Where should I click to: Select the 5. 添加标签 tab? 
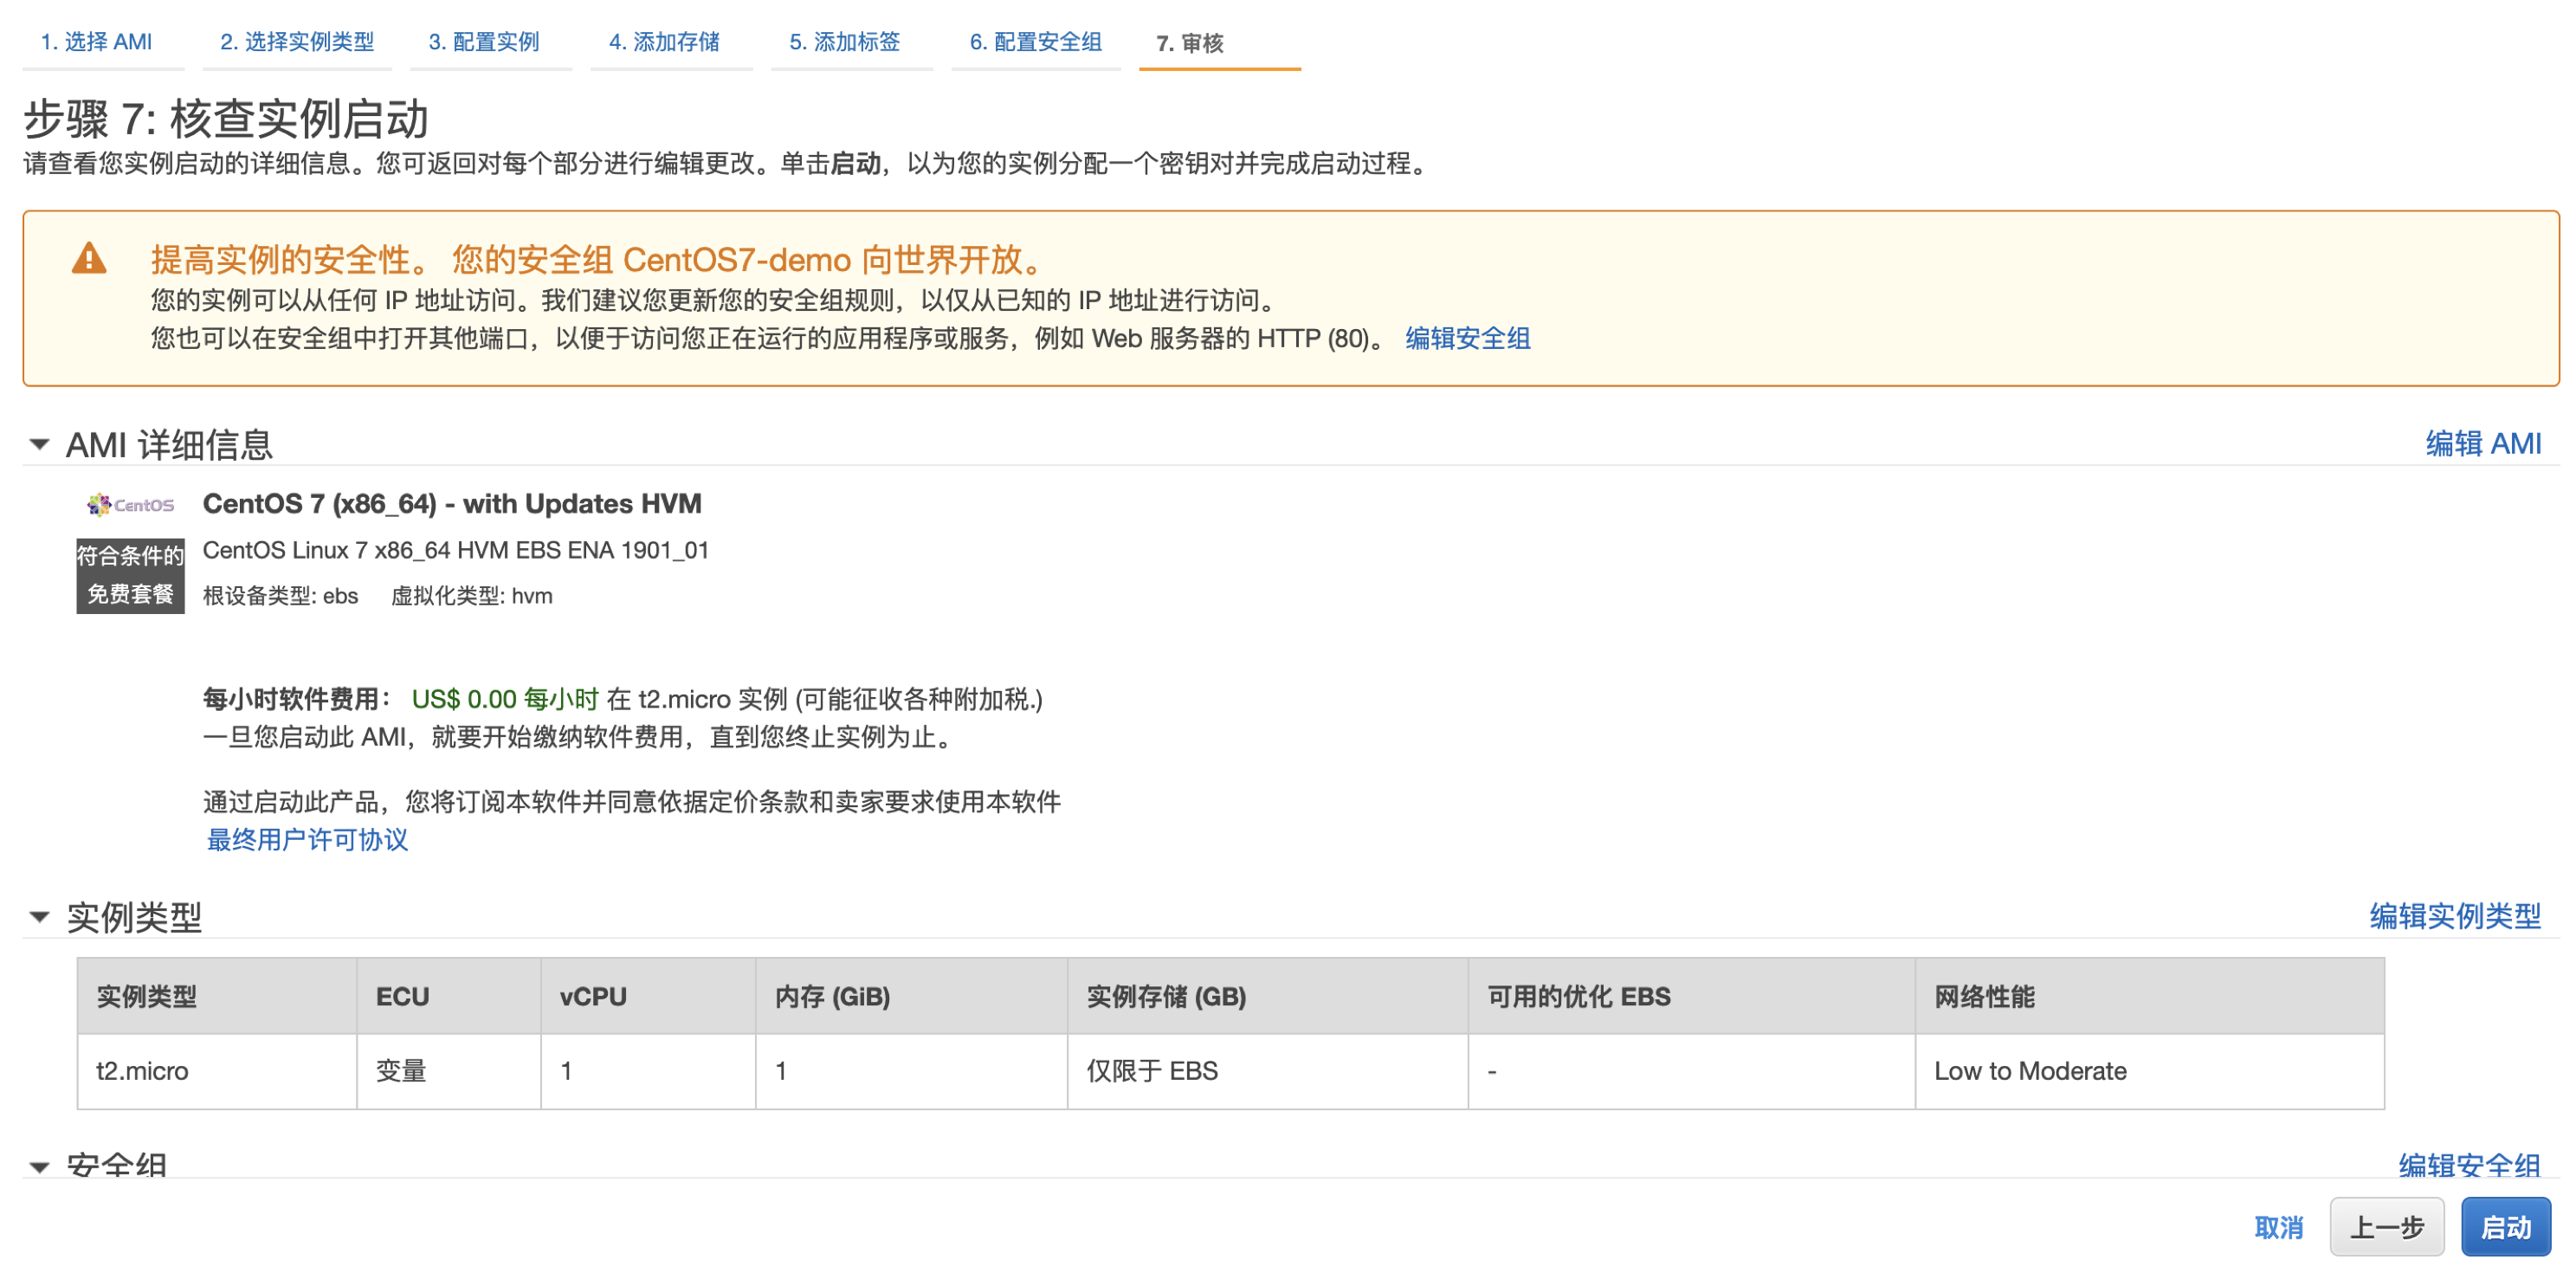click(x=844, y=42)
